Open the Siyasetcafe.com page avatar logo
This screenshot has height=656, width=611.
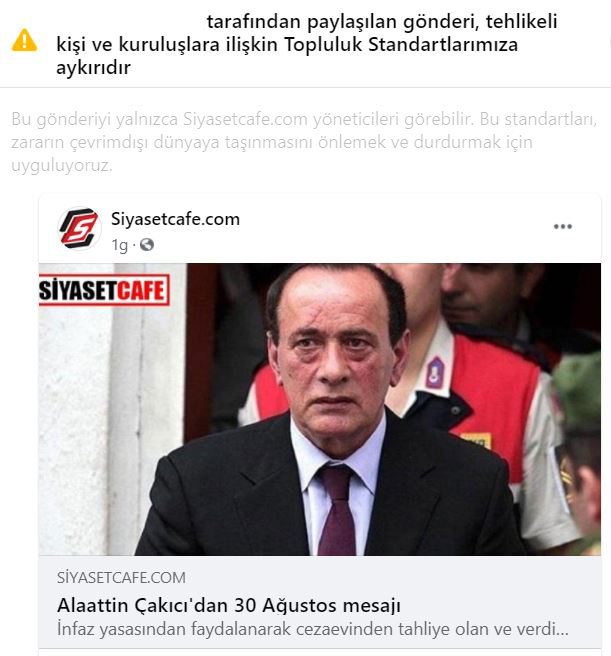[x=79, y=228]
